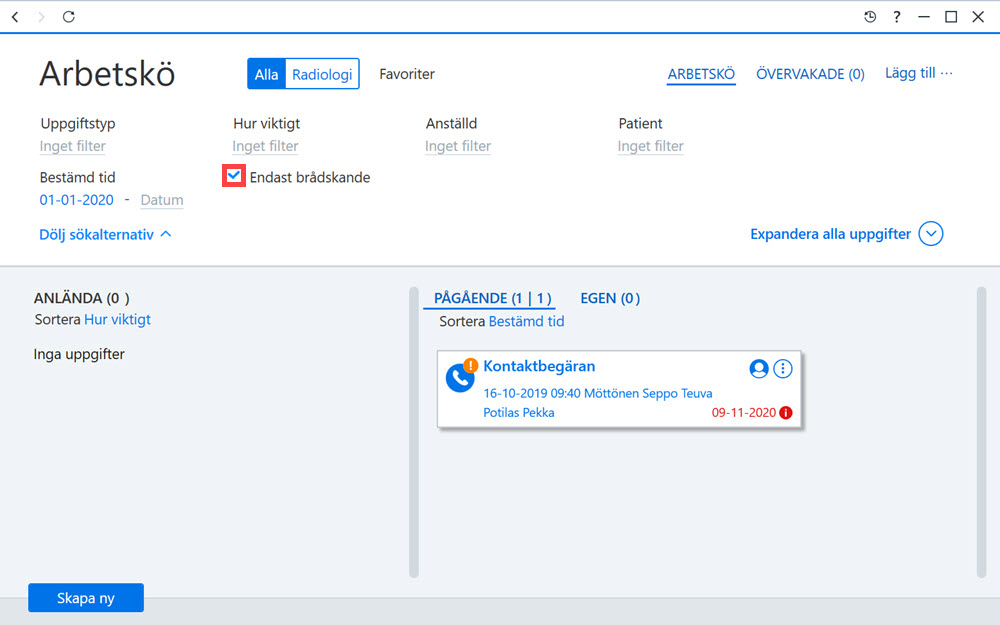The height and width of the screenshot is (625, 1000).
Task: Click the Skapa ny button
Action: click(x=86, y=598)
